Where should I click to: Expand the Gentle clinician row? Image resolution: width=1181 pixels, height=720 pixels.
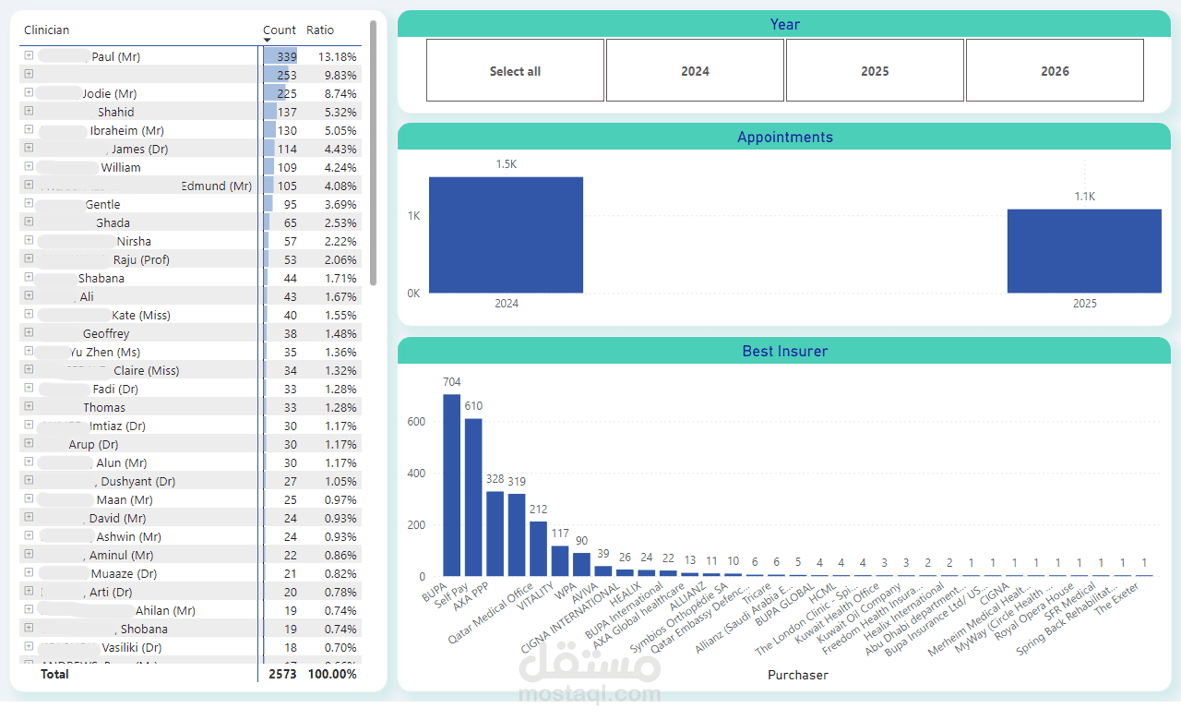[29, 203]
